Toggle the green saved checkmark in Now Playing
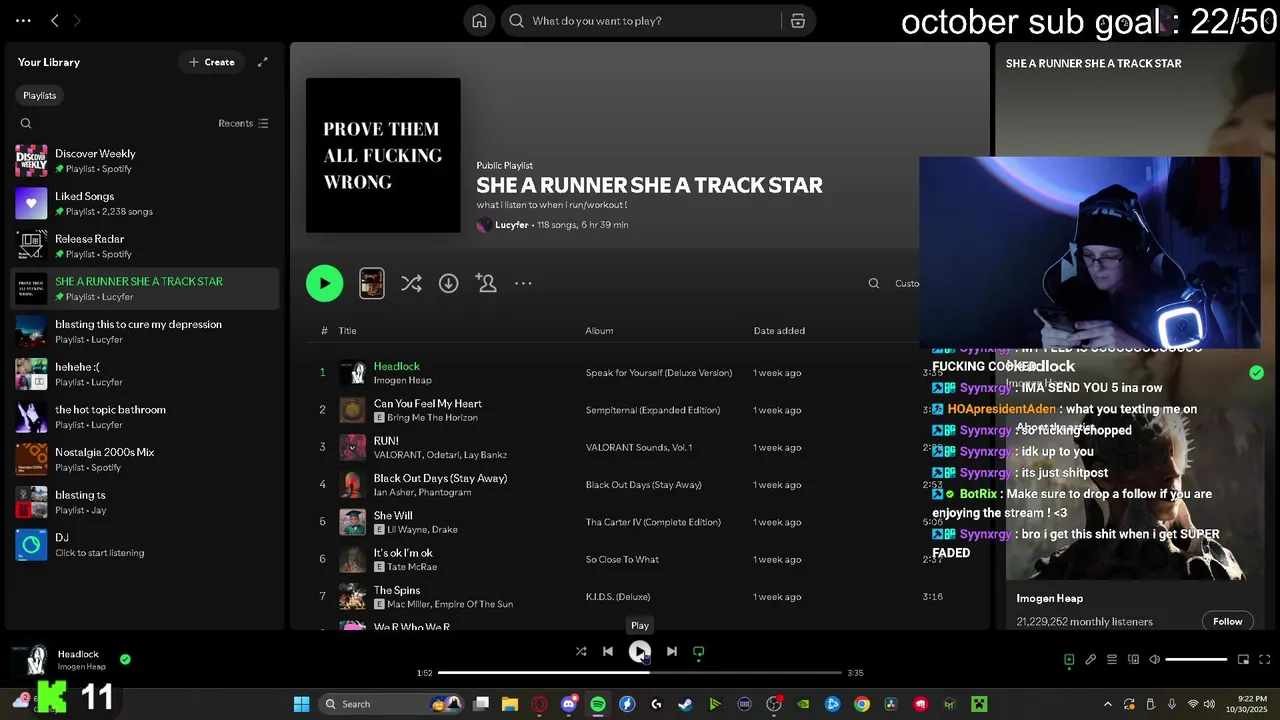The width and height of the screenshot is (1280, 720). click(x=1256, y=373)
